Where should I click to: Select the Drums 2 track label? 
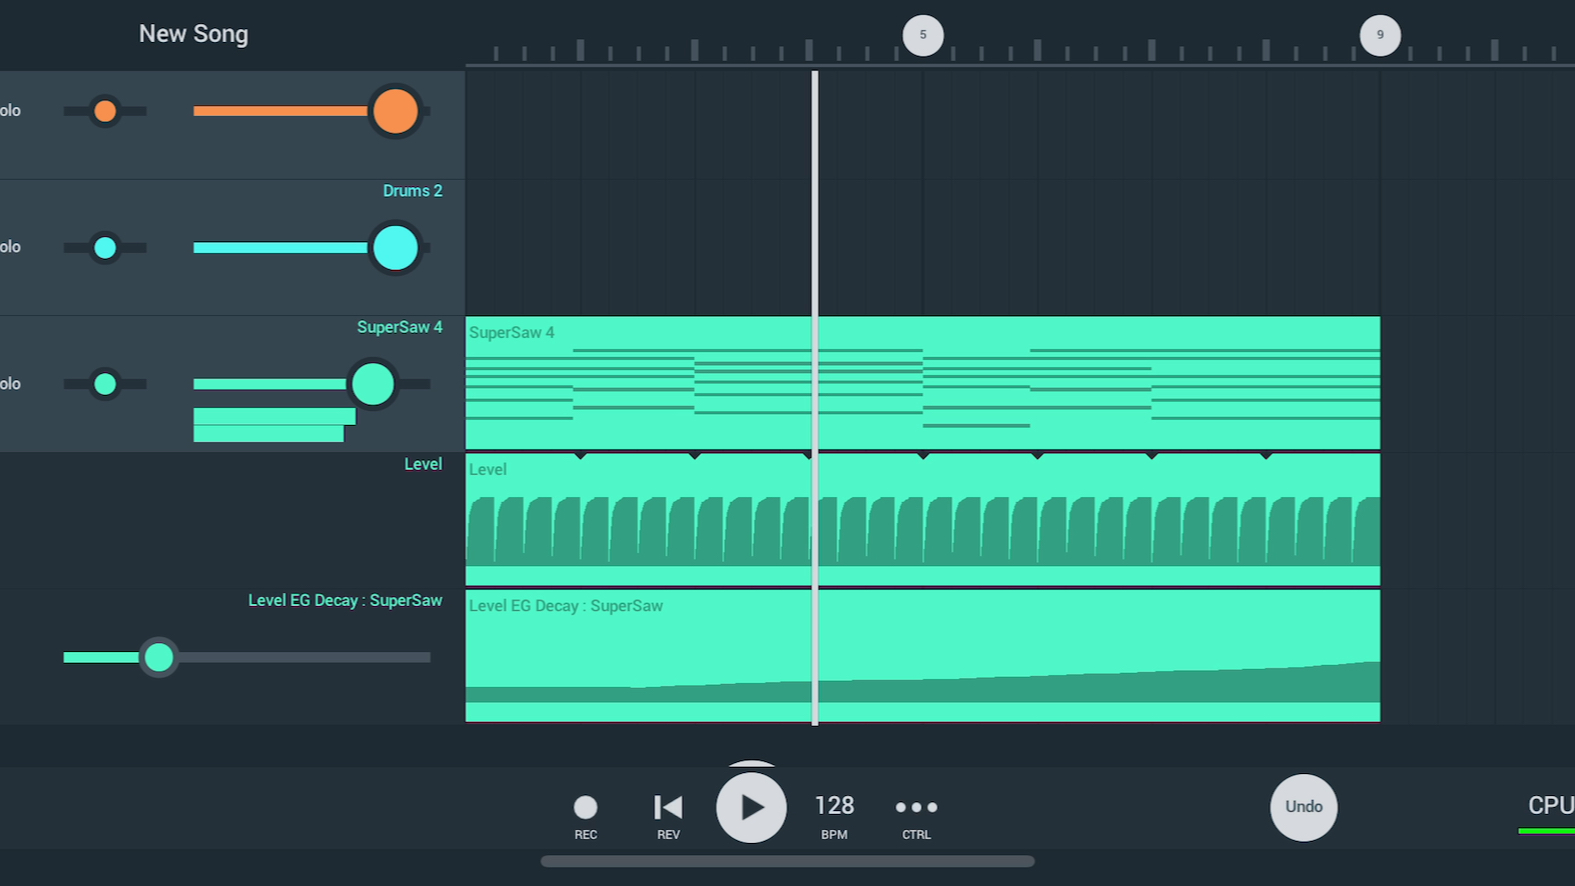[x=412, y=191]
